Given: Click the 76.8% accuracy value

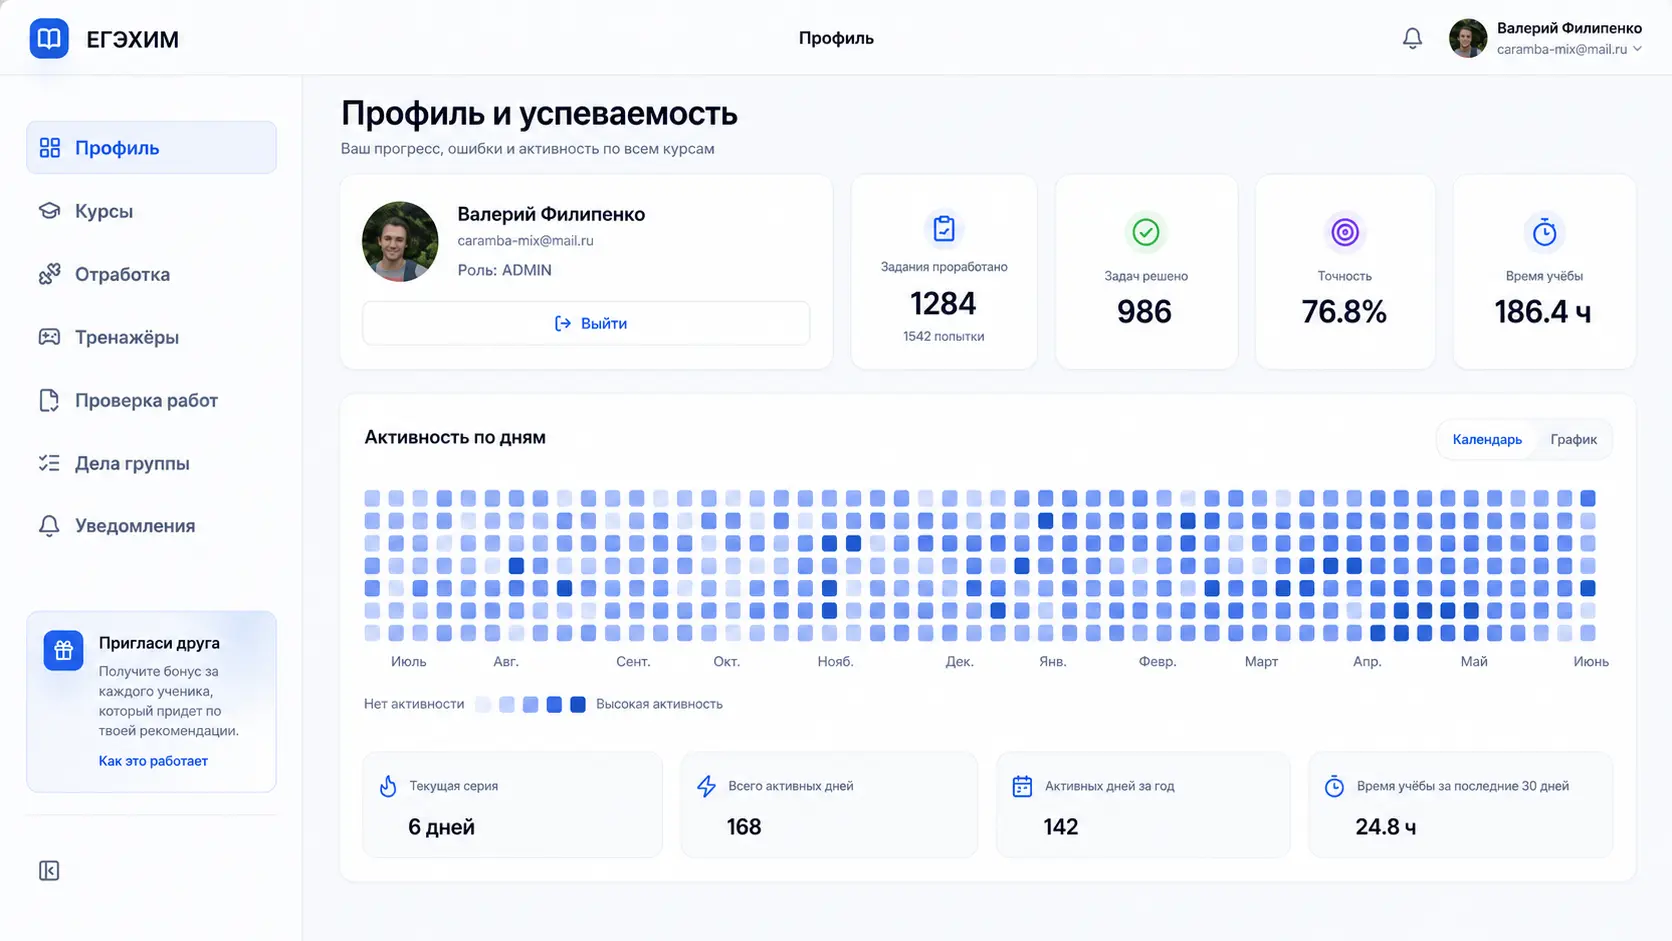Looking at the screenshot, I should (x=1344, y=312).
